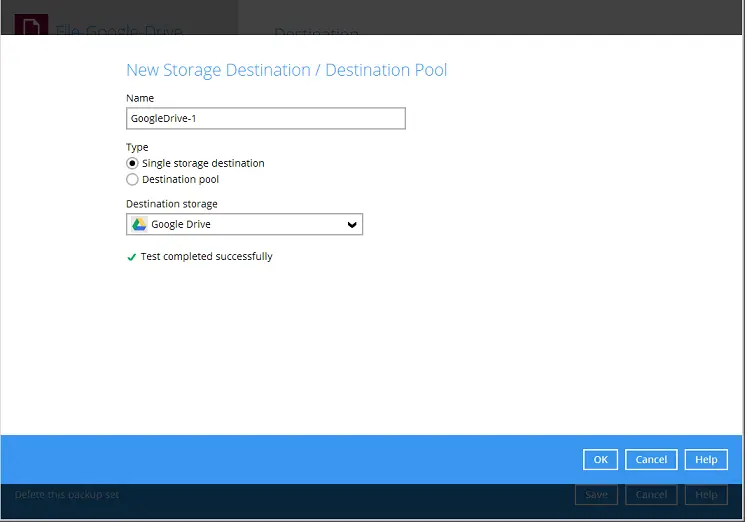747x522 pixels.
Task: Click the dimmed Help button at bottom
Action: (706, 495)
